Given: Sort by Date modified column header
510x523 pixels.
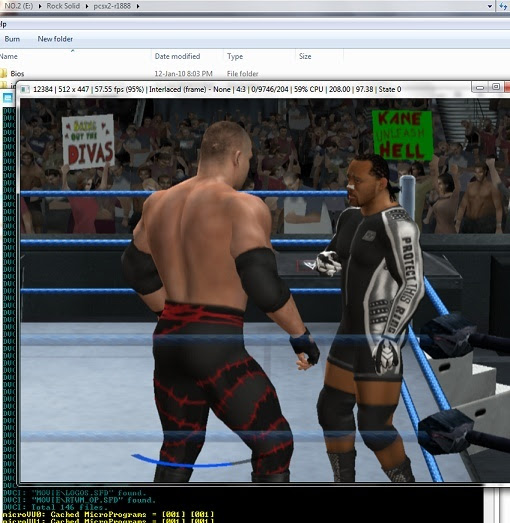Looking at the screenshot, I should point(177,56).
